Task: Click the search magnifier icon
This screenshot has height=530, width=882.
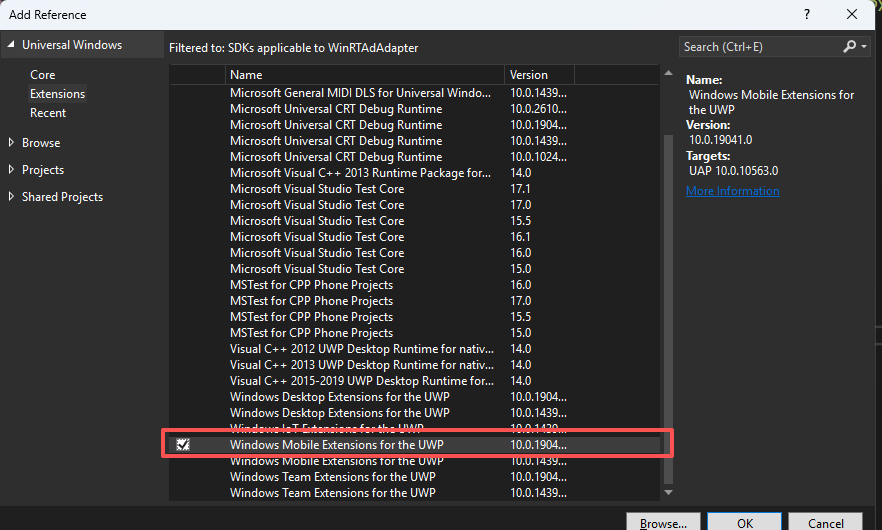Action: [x=849, y=46]
